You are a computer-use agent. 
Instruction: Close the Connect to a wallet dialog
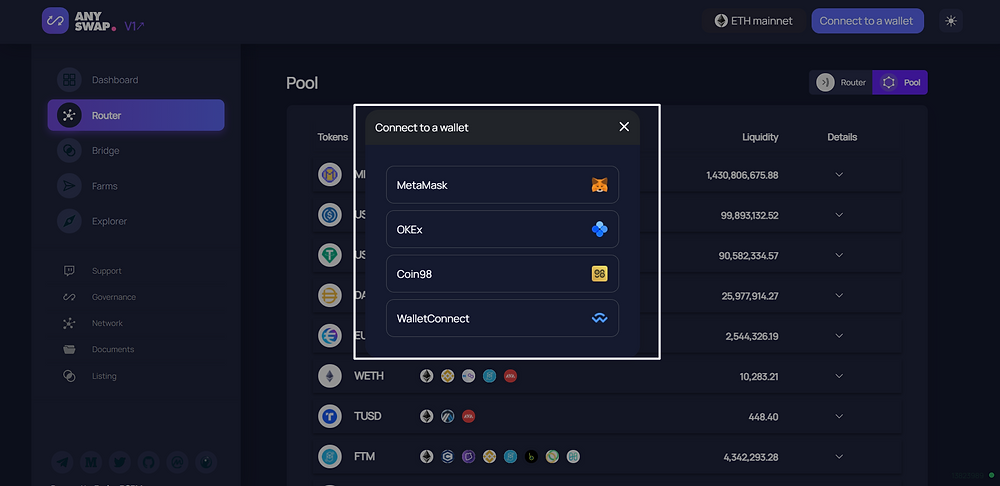pyautogui.click(x=624, y=127)
